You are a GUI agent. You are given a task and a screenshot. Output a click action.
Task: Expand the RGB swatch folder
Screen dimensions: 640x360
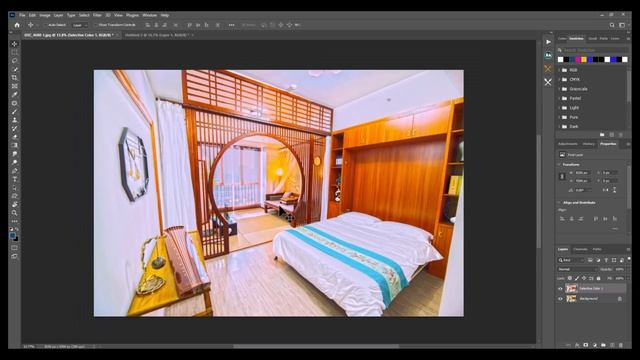(559, 70)
